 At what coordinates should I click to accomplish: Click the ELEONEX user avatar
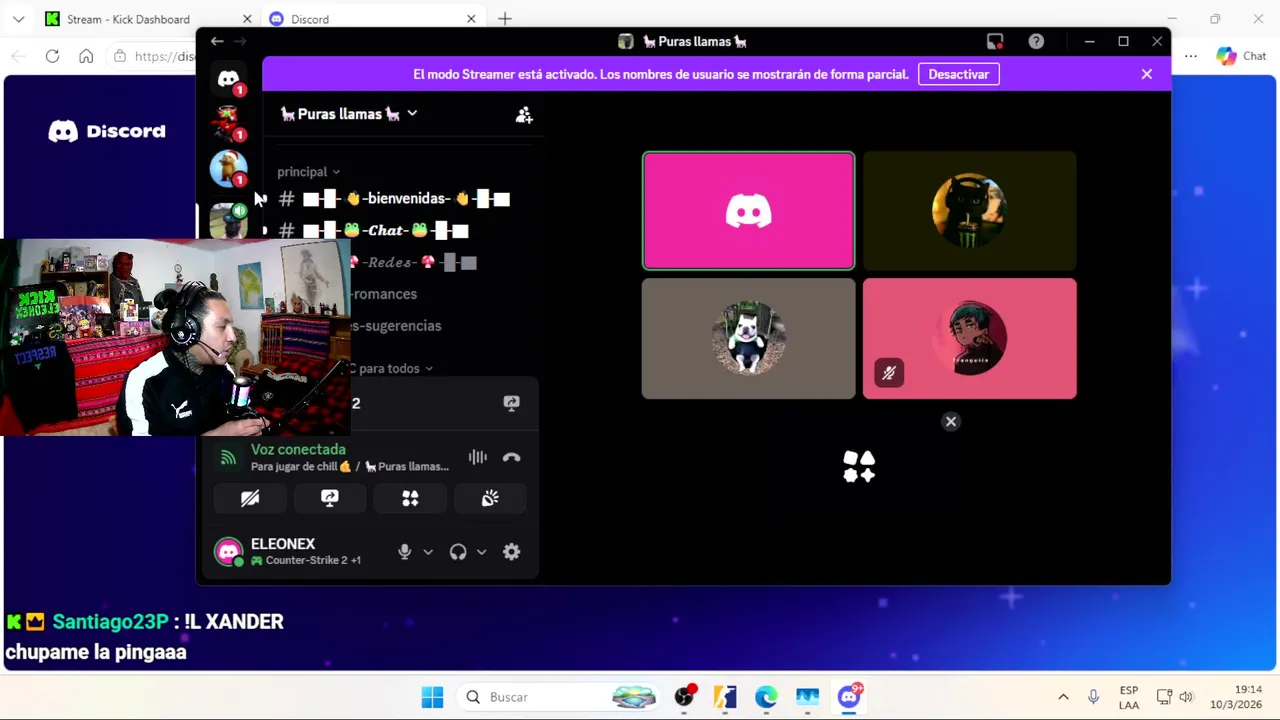229,552
